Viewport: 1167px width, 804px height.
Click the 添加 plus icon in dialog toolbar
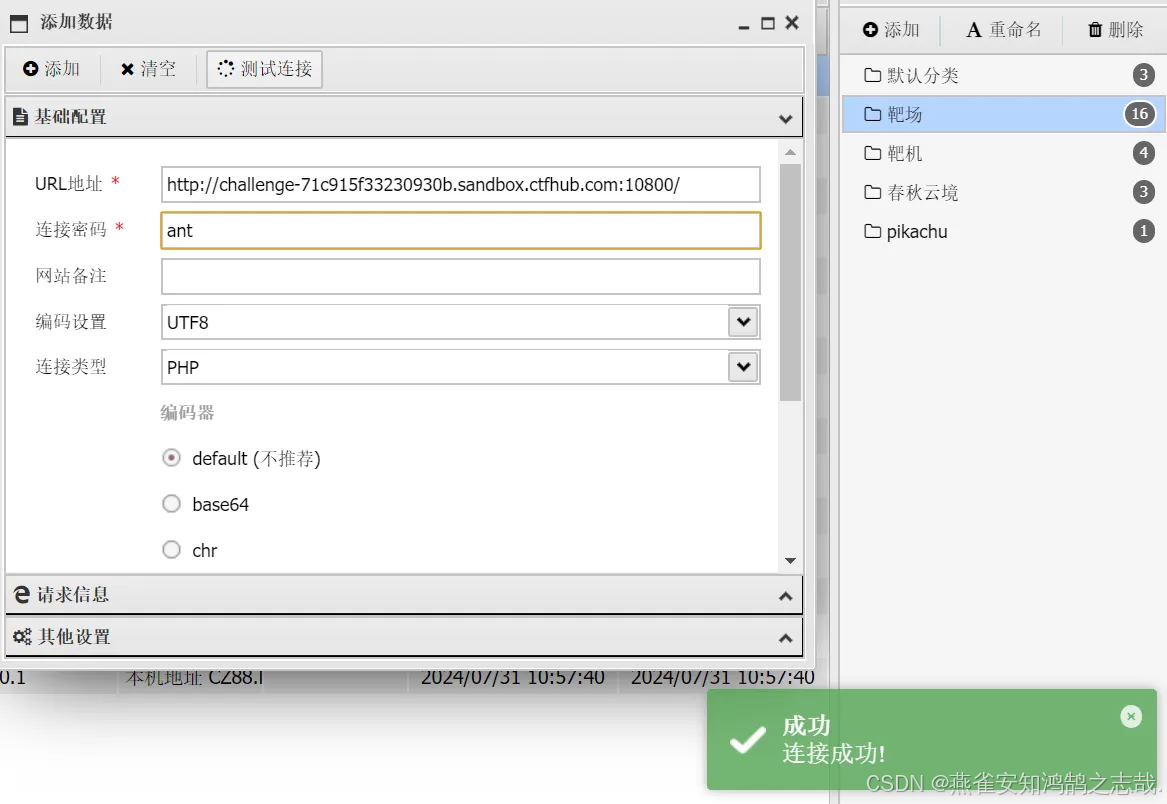click(x=33, y=69)
